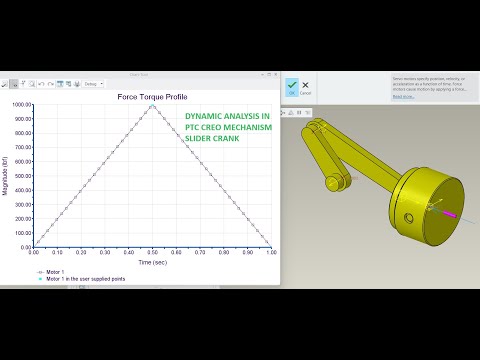Select the zoom magnifier icon in Chart Tool
480x360 pixels.
[x=32, y=84]
